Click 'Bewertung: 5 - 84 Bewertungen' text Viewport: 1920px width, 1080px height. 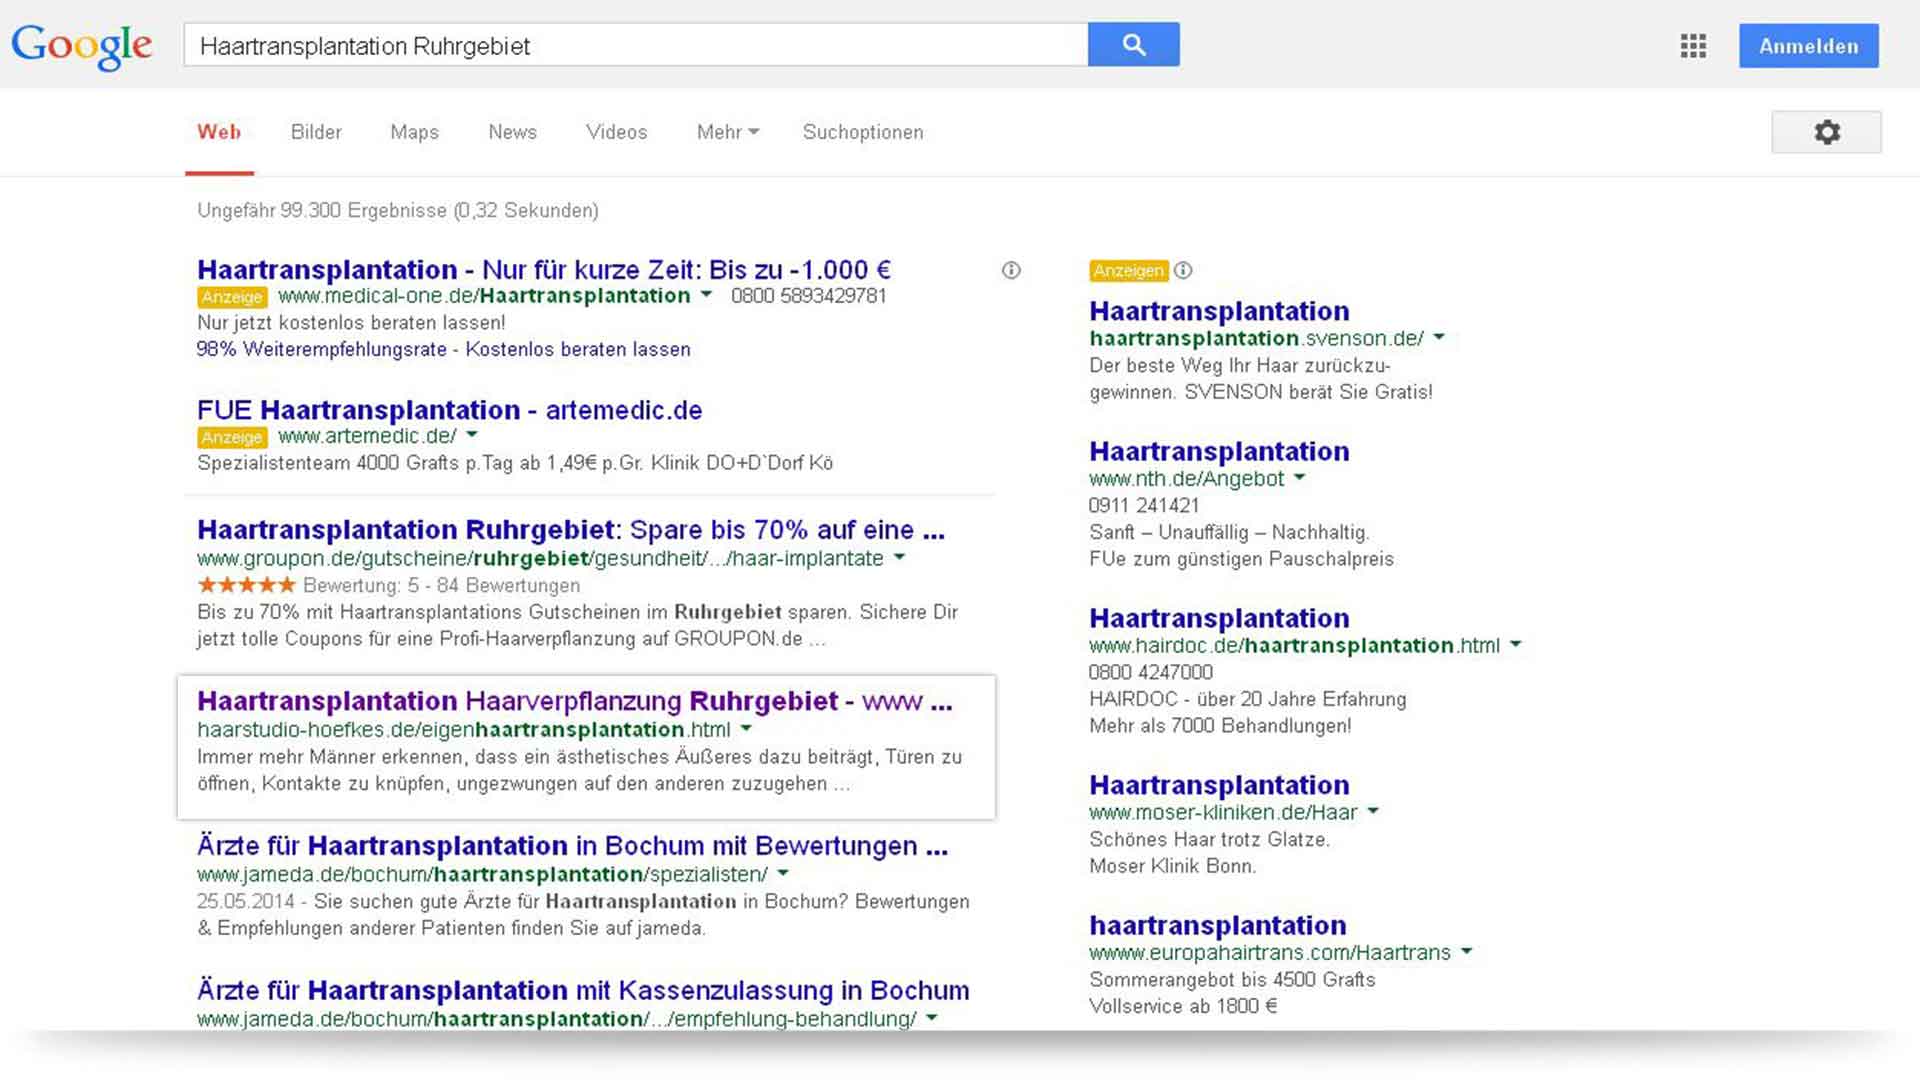[x=441, y=585]
